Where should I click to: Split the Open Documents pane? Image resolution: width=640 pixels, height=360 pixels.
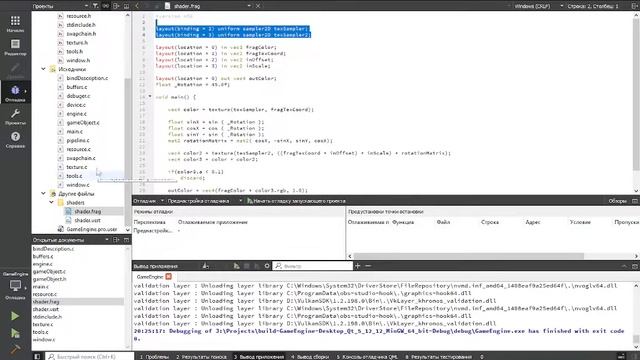click(x=116, y=240)
